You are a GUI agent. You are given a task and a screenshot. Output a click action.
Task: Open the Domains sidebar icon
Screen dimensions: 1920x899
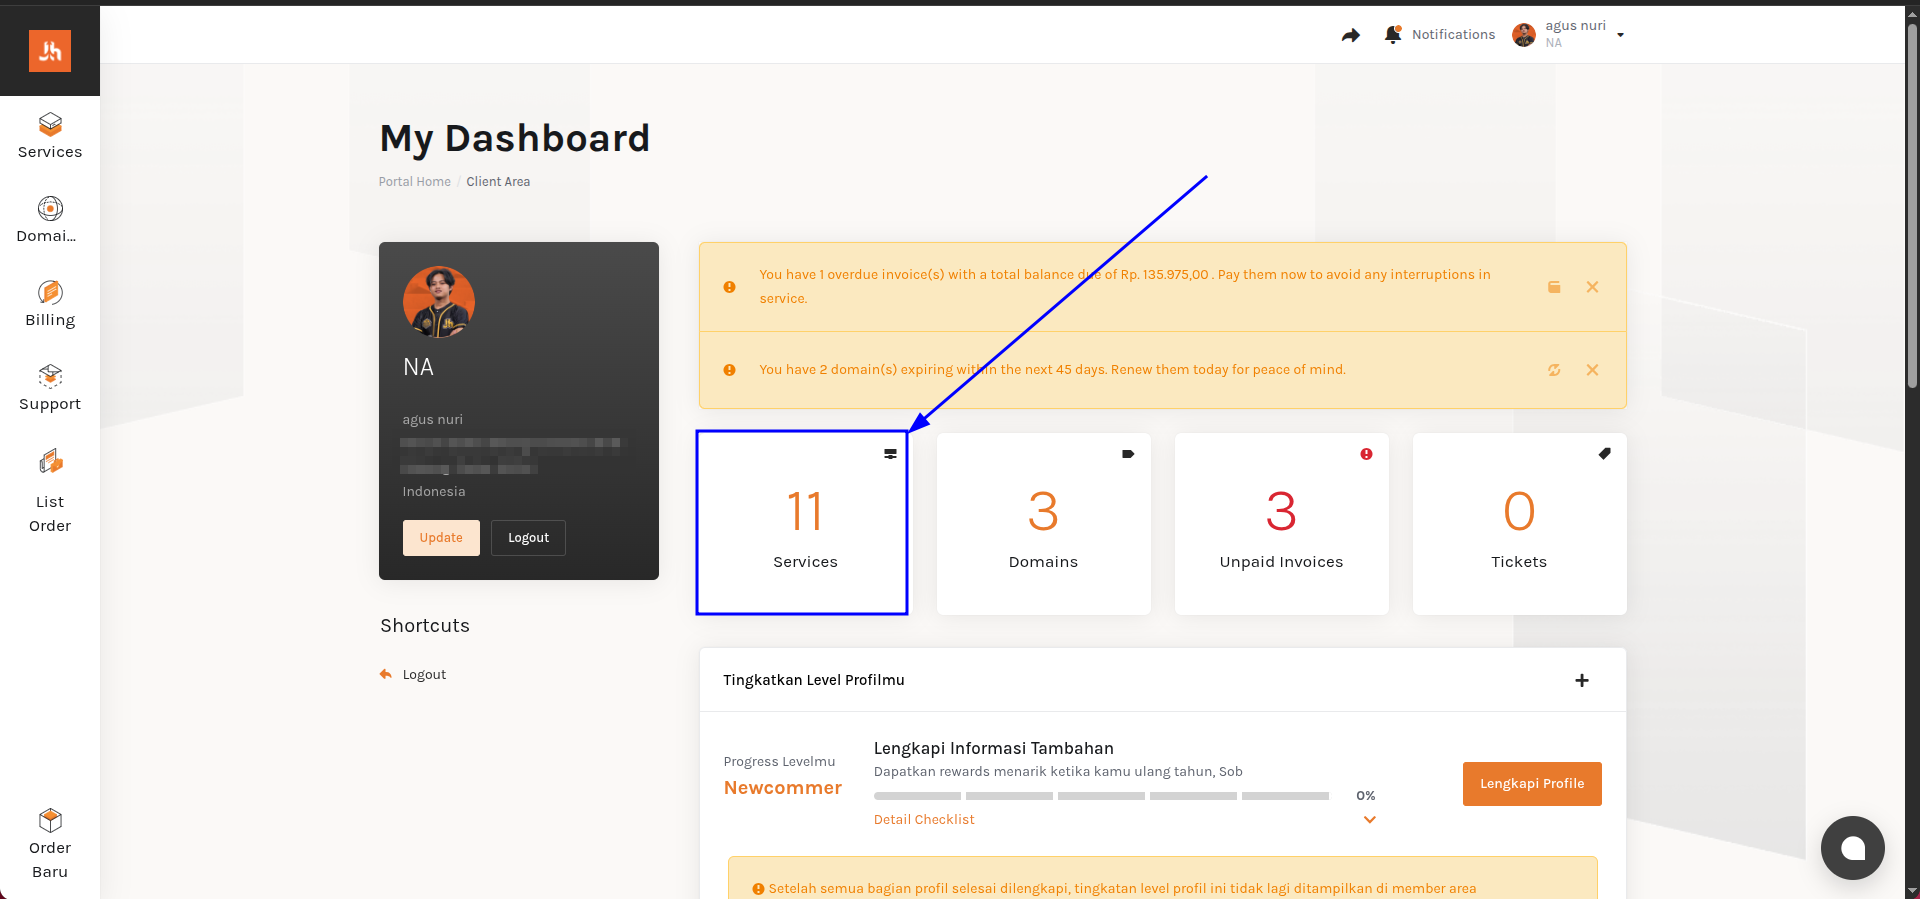click(x=50, y=220)
